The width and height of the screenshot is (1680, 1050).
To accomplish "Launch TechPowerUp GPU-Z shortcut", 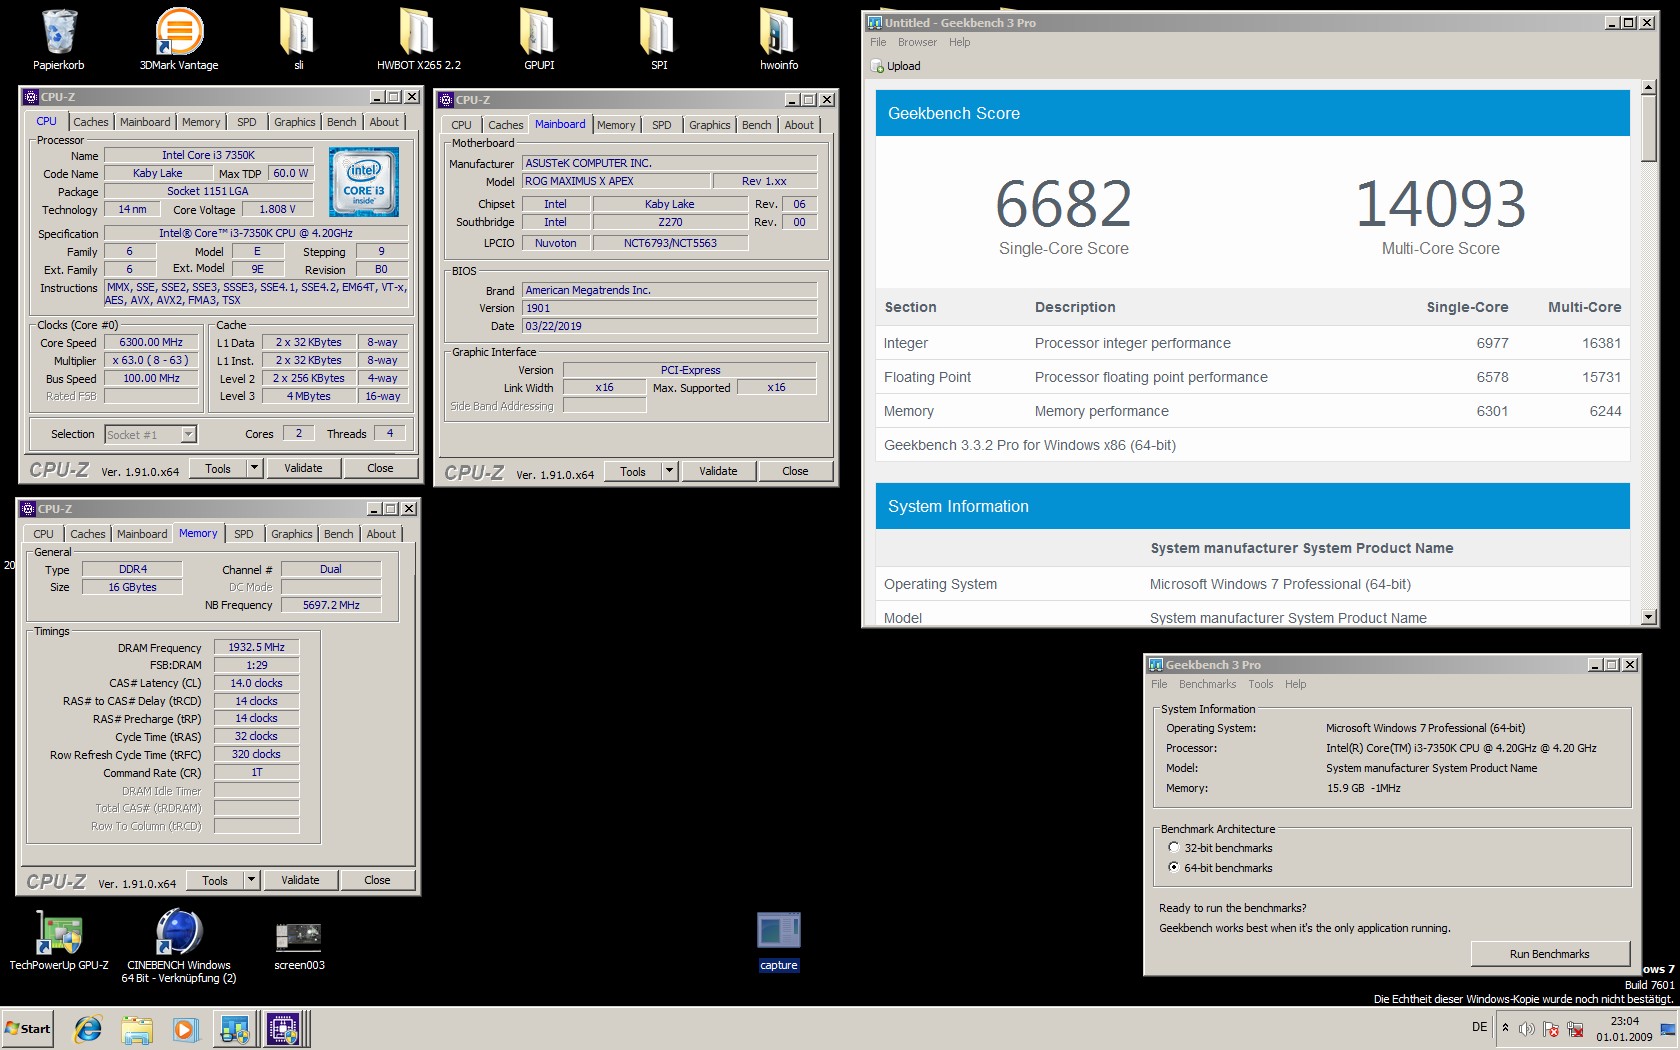I will coord(59,940).
